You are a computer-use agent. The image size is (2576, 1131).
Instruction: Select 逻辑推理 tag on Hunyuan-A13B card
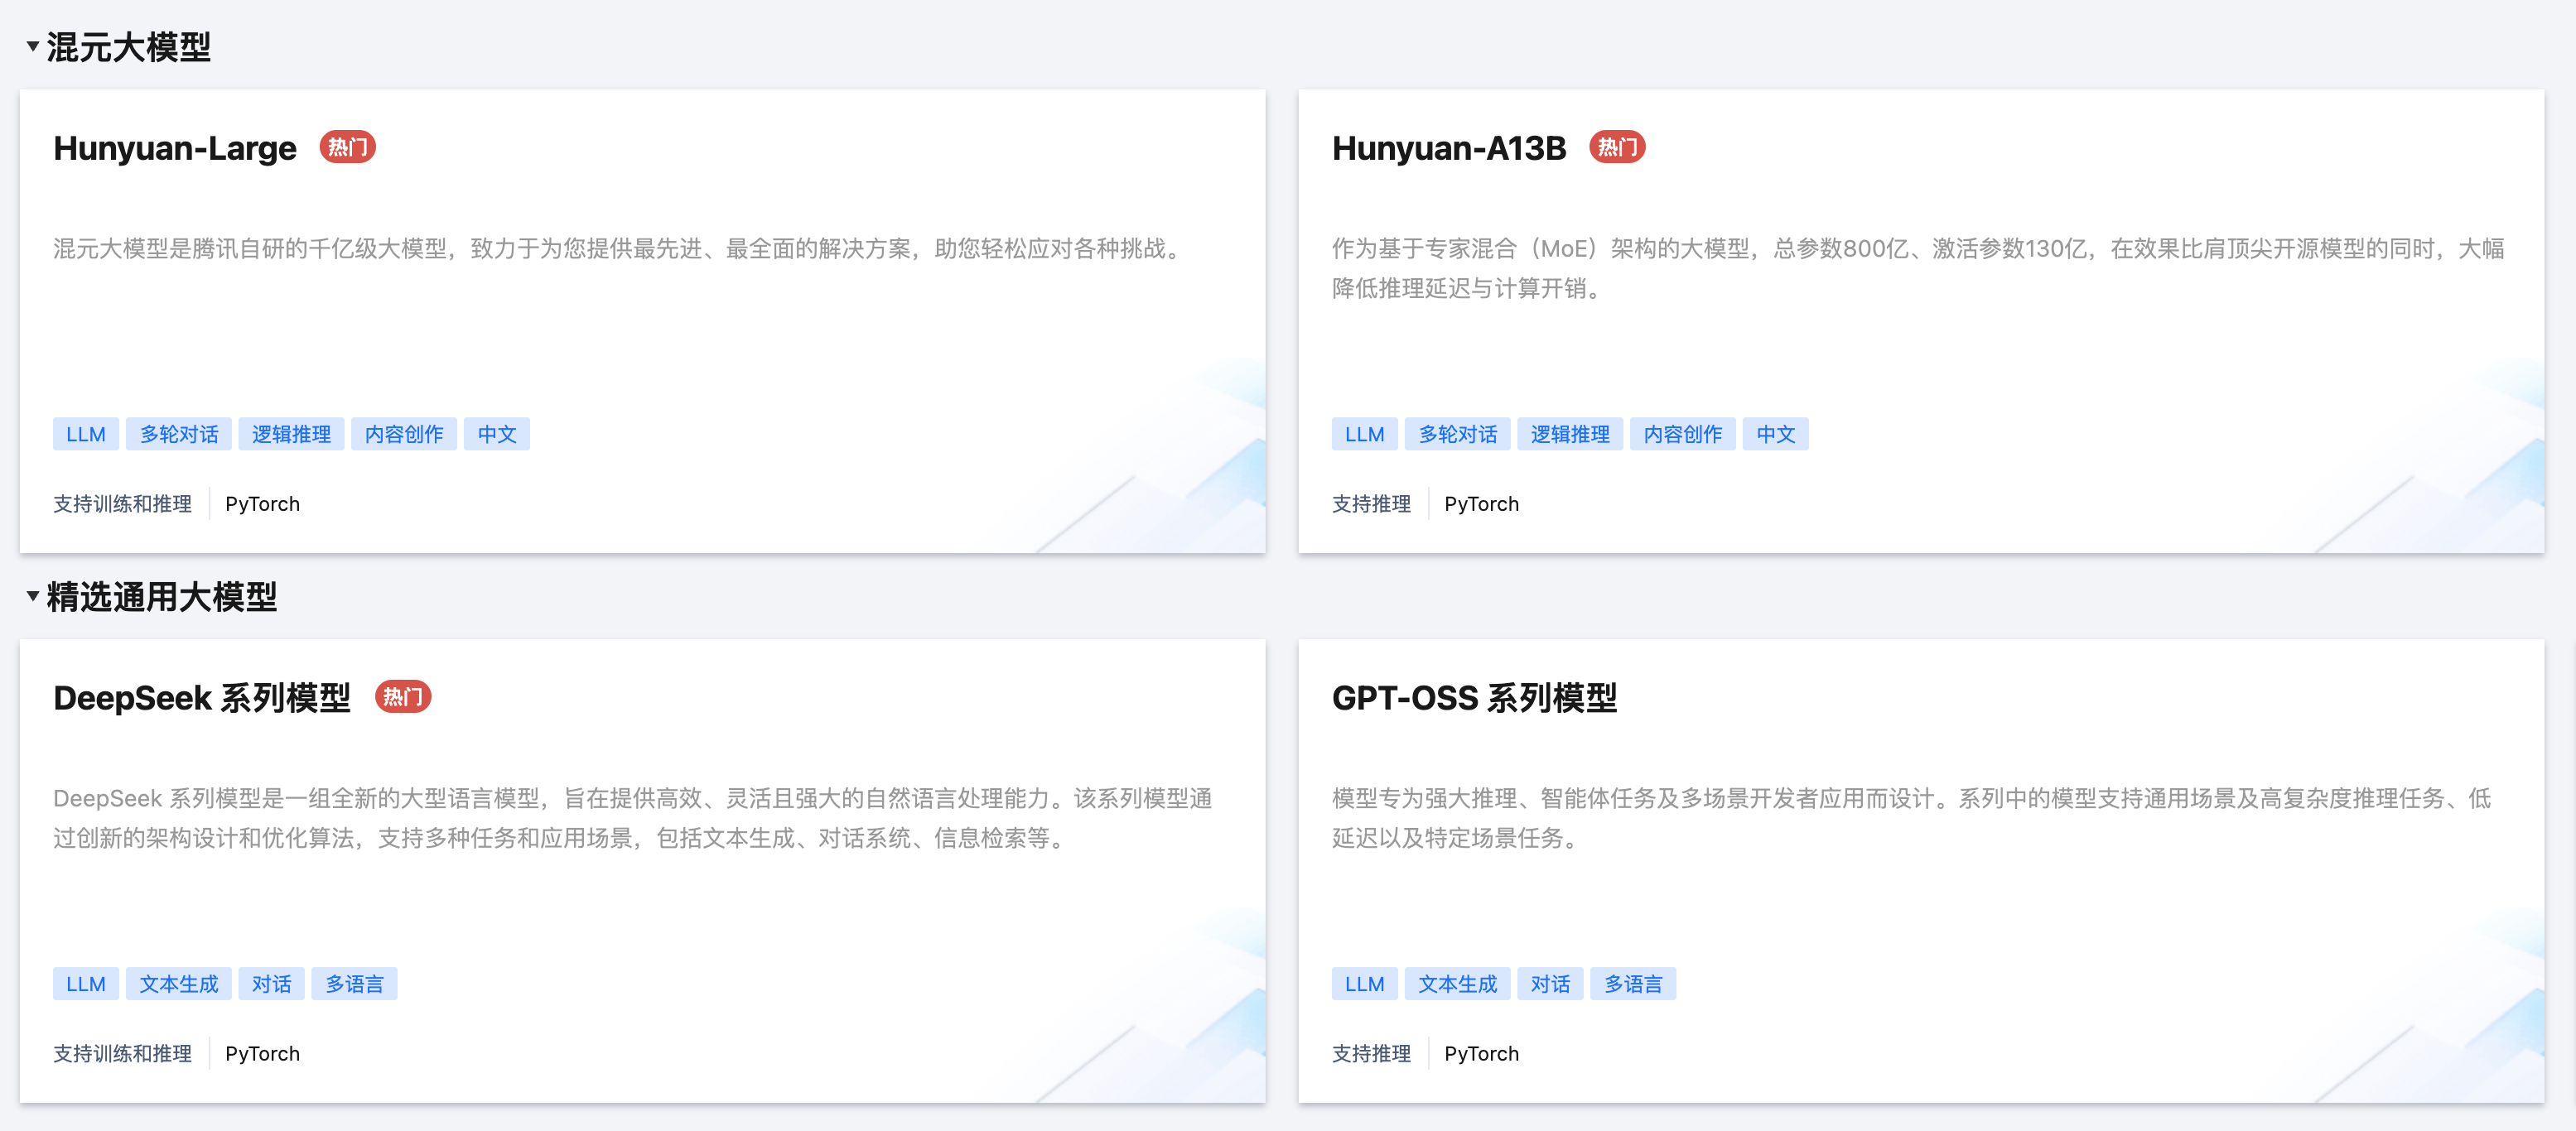pos(1570,434)
